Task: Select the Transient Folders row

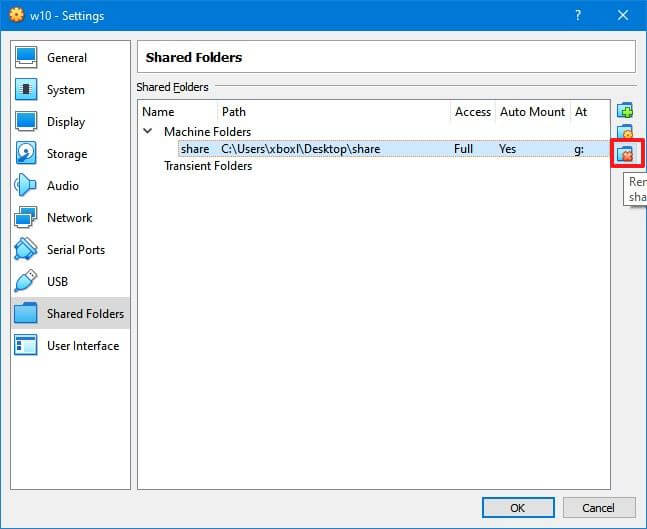Action: click(x=208, y=166)
